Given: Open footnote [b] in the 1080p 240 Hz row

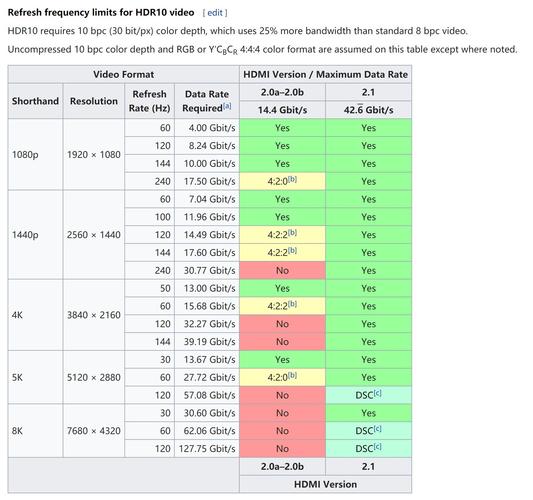Looking at the screenshot, I should (292, 179).
